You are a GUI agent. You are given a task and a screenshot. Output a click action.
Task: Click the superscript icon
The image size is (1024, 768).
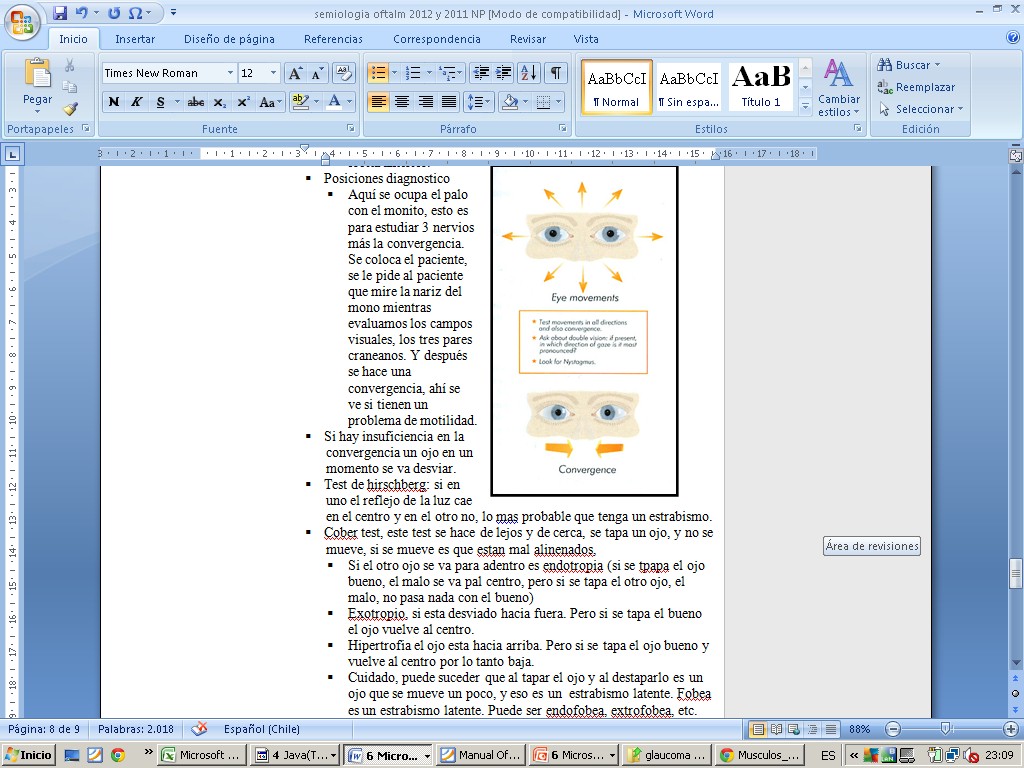pyautogui.click(x=243, y=102)
